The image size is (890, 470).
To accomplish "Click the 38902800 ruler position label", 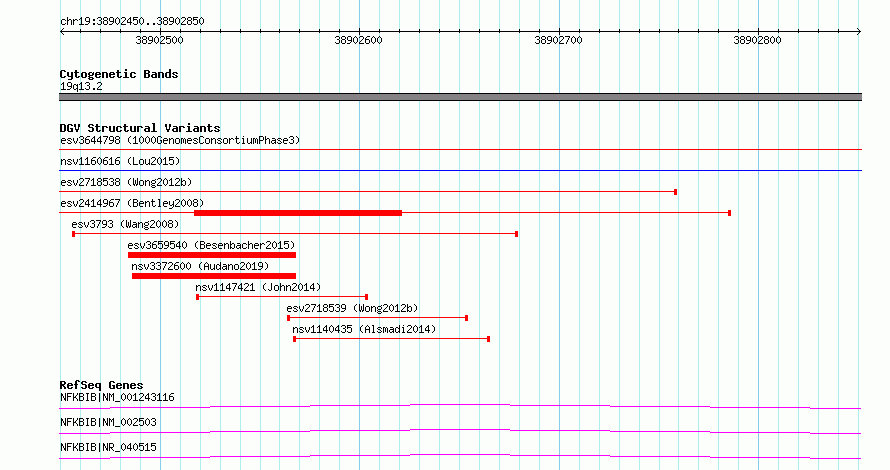I will (x=758, y=40).
